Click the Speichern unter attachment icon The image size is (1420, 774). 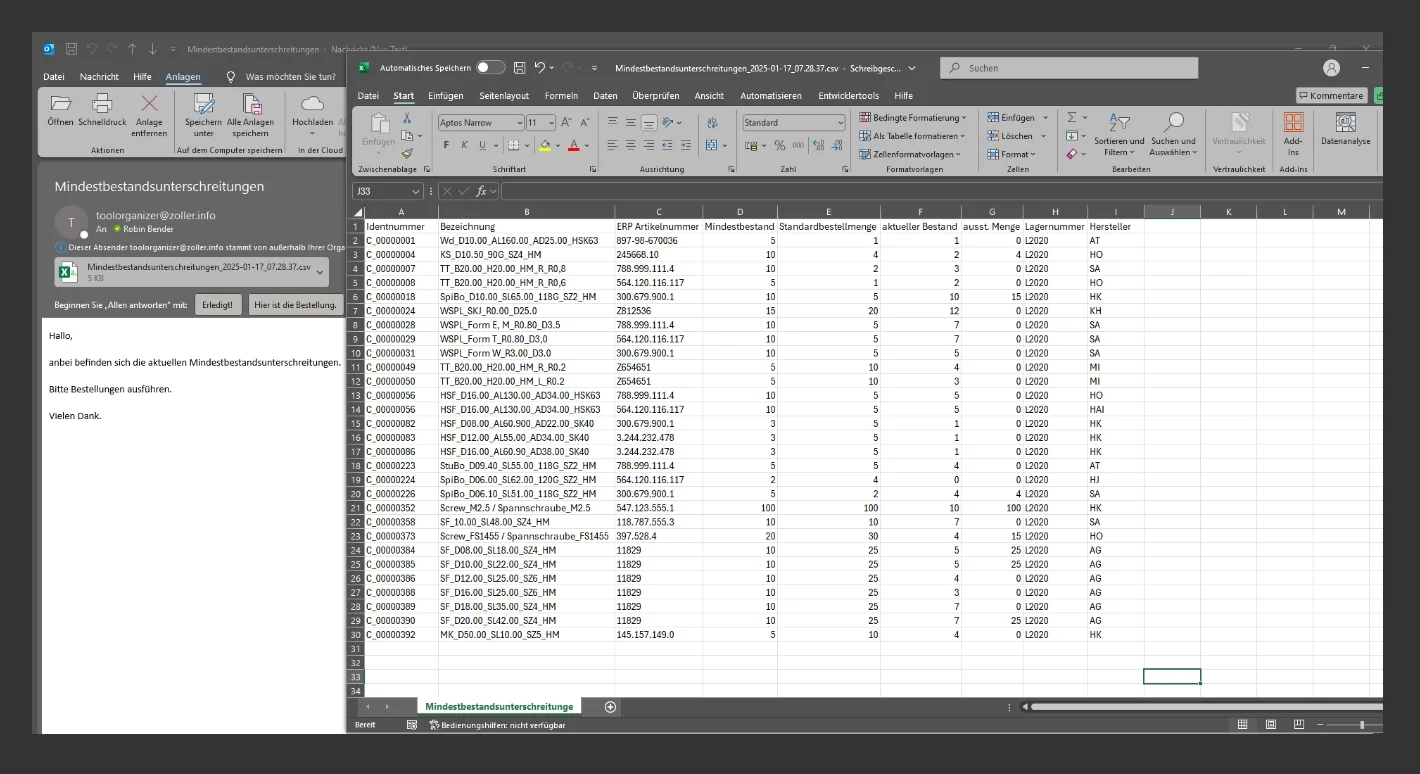pyautogui.click(x=204, y=103)
